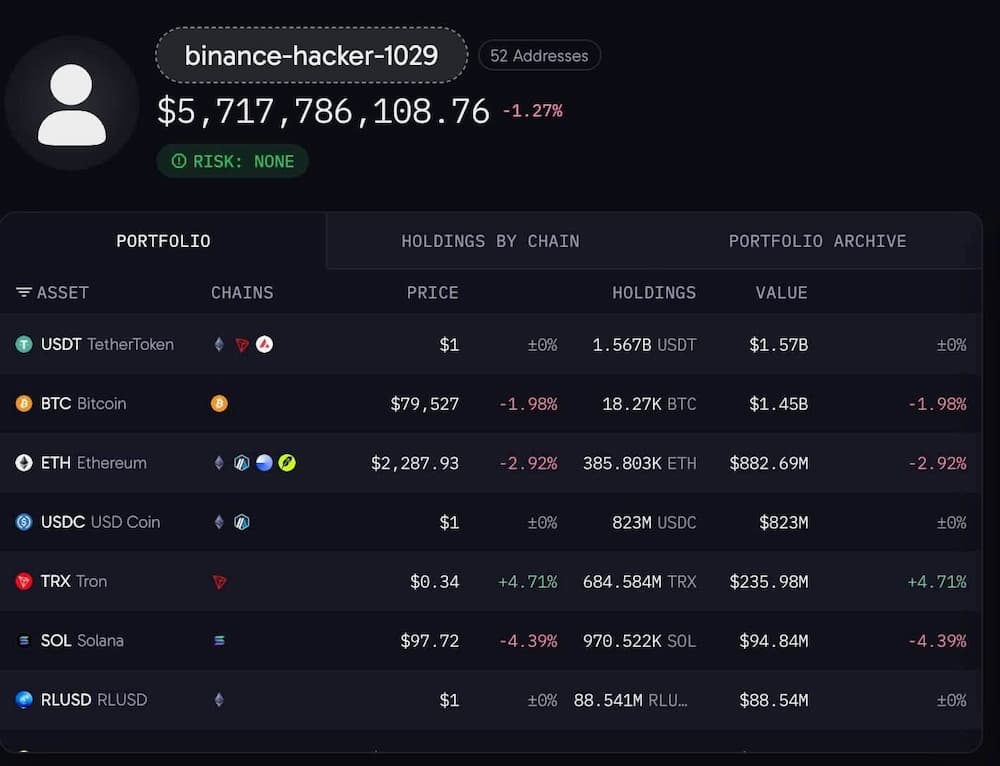
Task: Click the ETH holdings 385.803K ETH
Action: coord(640,463)
